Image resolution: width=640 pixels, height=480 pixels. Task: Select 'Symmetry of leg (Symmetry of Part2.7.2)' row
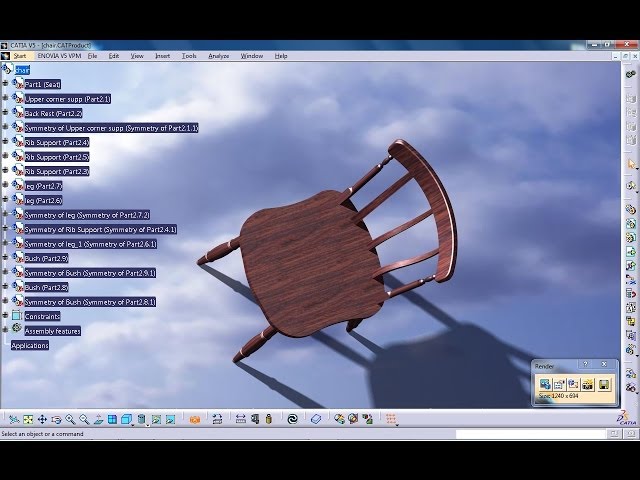click(87, 215)
